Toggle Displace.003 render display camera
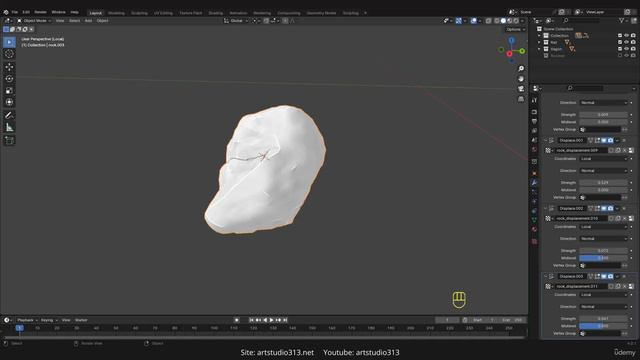 pyautogui.click(x=610, y=276)
